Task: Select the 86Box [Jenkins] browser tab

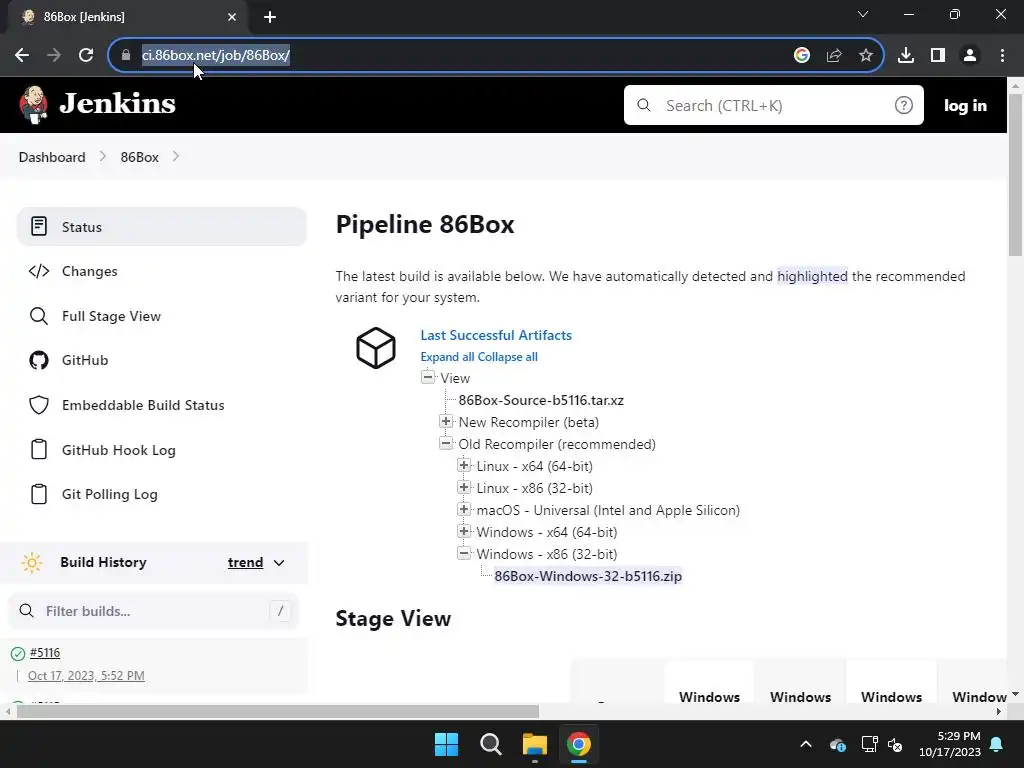Action: click(127, 17)
